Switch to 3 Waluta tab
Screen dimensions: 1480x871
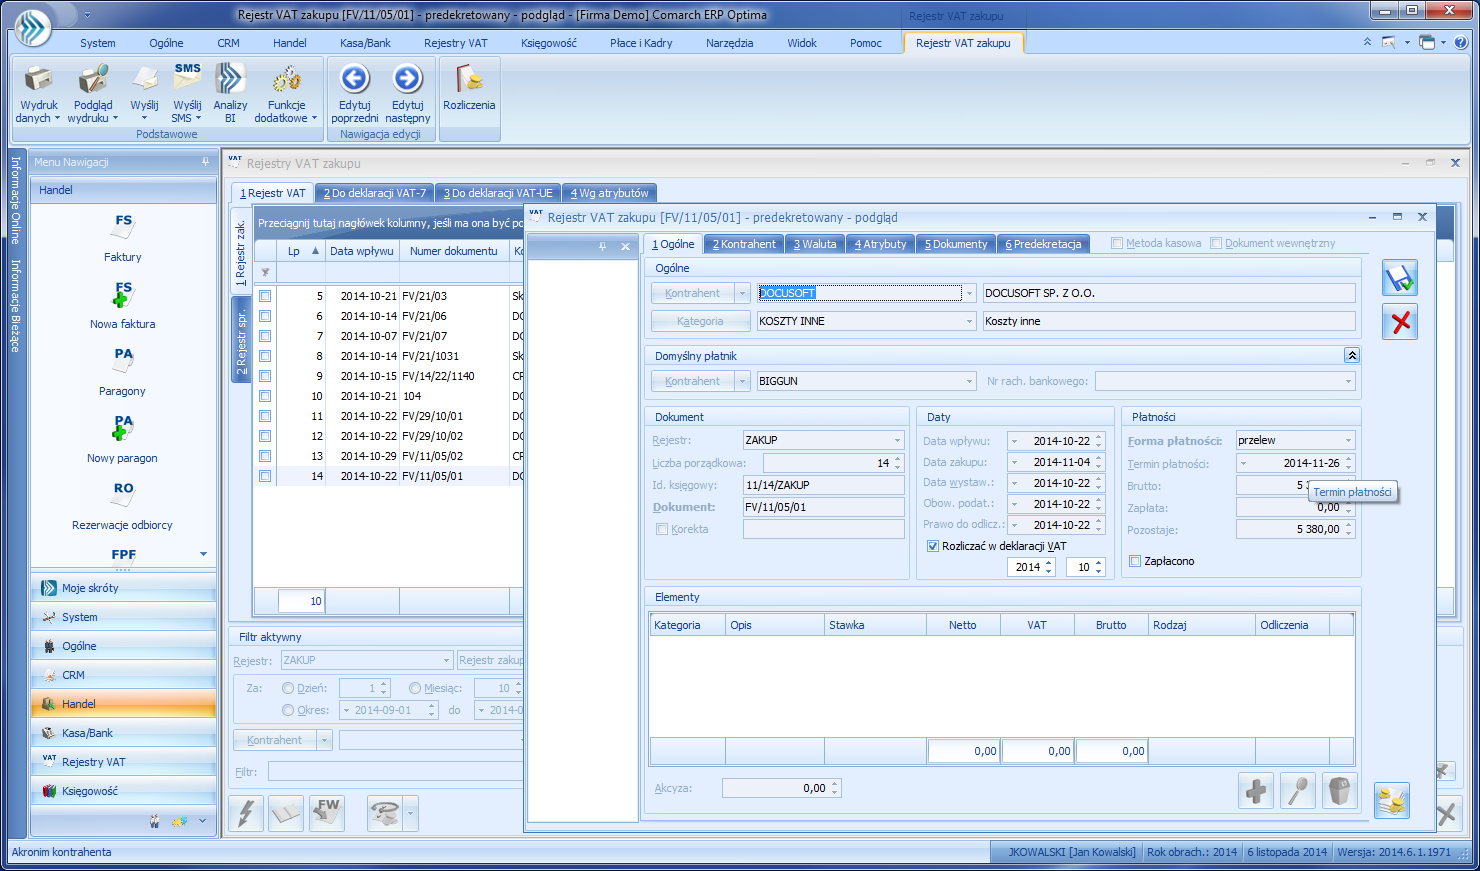coord(815,244)
